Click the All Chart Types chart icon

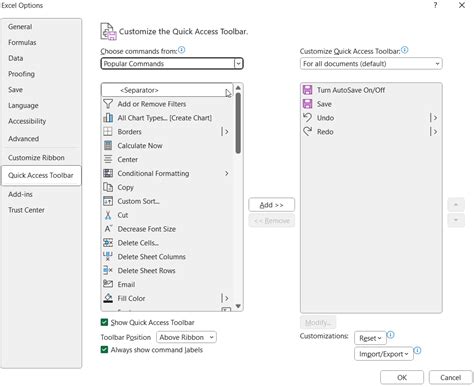pyautogui.click(x=108, y=118)
